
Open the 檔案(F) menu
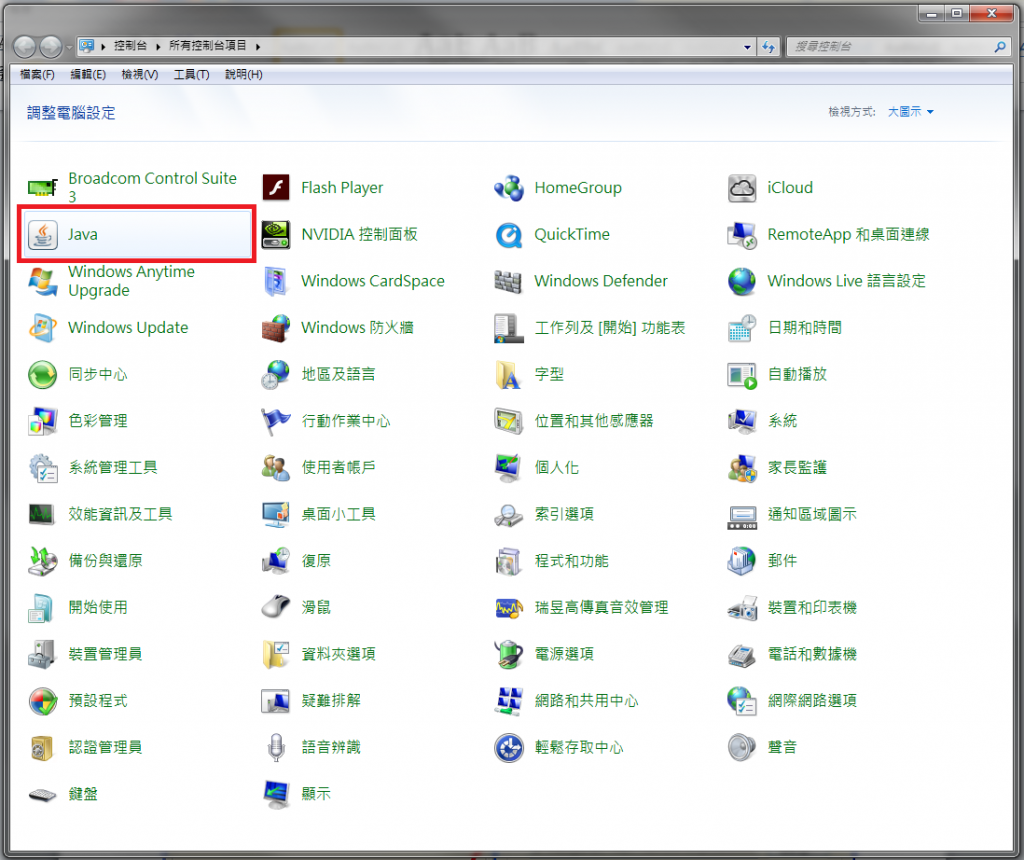[37, 74]
